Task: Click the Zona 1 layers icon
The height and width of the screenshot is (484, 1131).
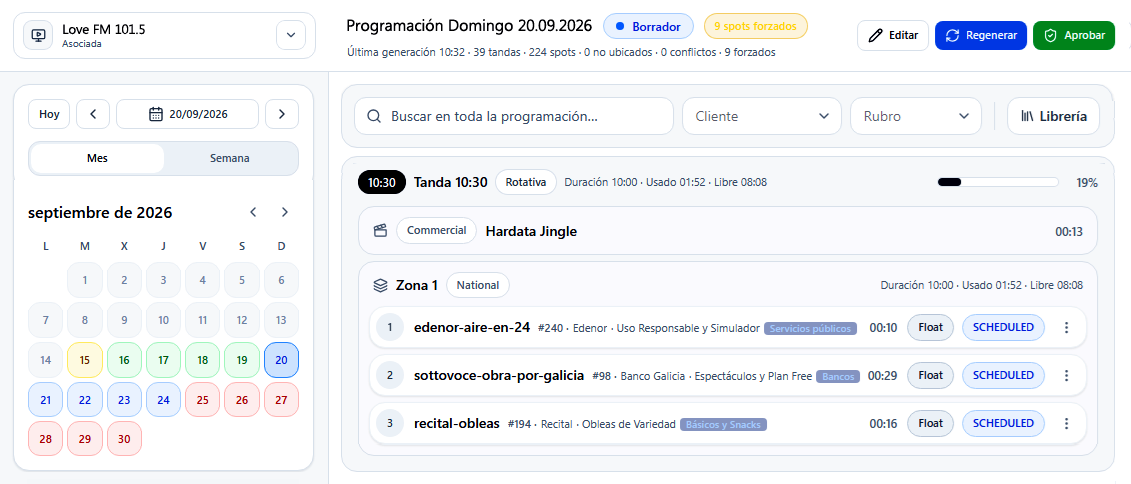Action: 381,285
